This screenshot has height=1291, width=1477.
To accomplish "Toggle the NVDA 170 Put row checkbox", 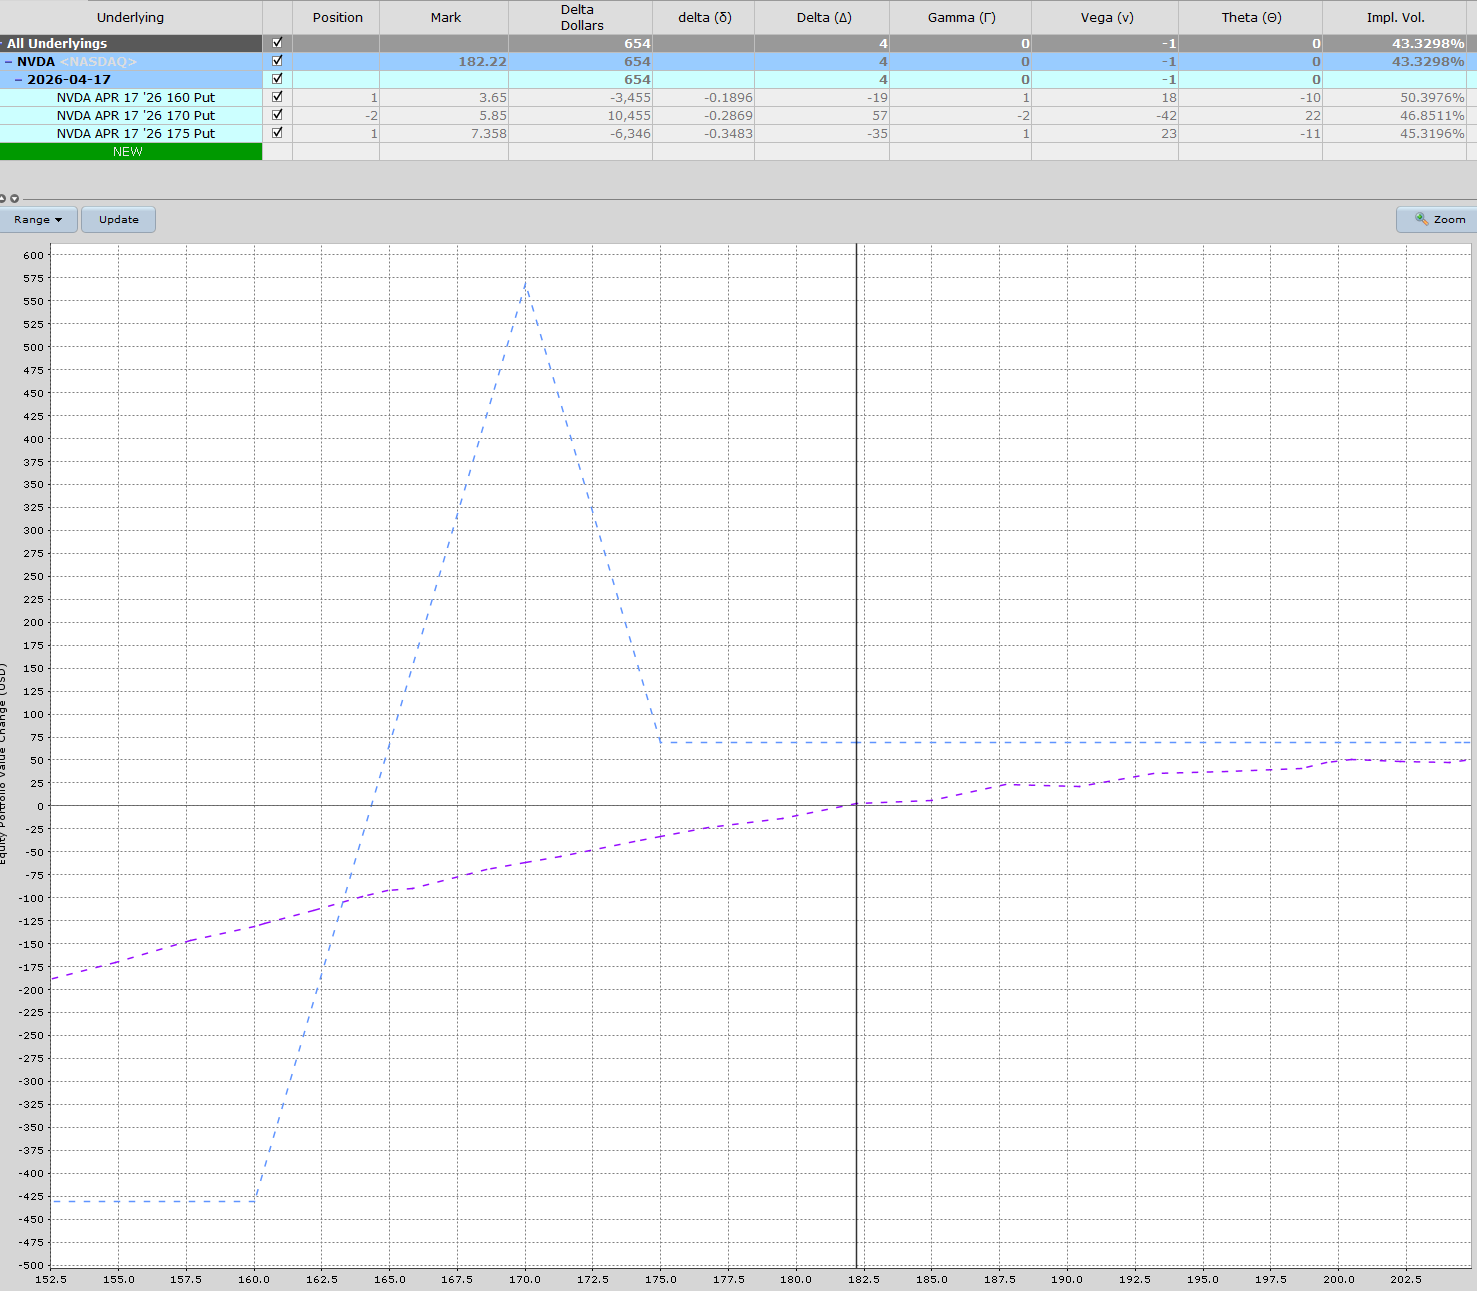I will tap(277, 115).
